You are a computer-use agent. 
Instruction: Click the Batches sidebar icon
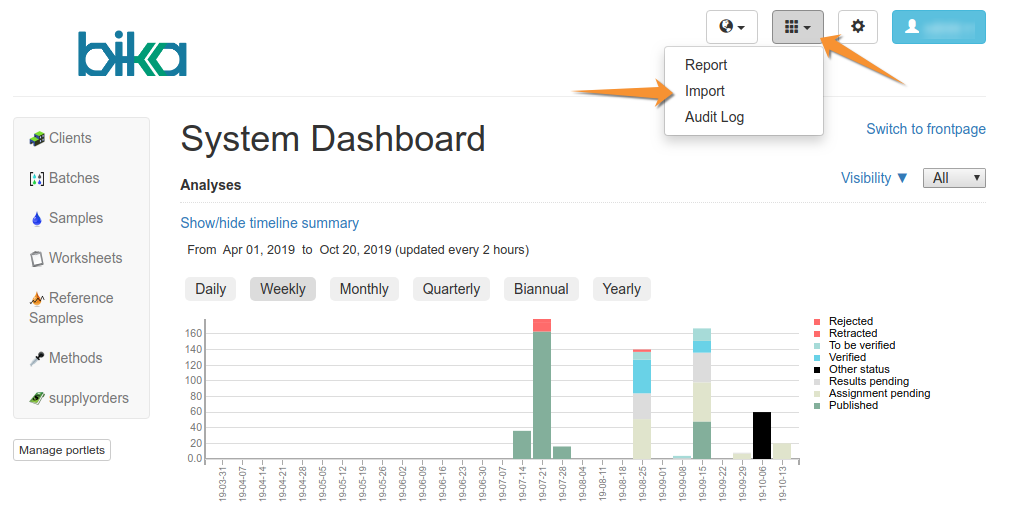37,178
